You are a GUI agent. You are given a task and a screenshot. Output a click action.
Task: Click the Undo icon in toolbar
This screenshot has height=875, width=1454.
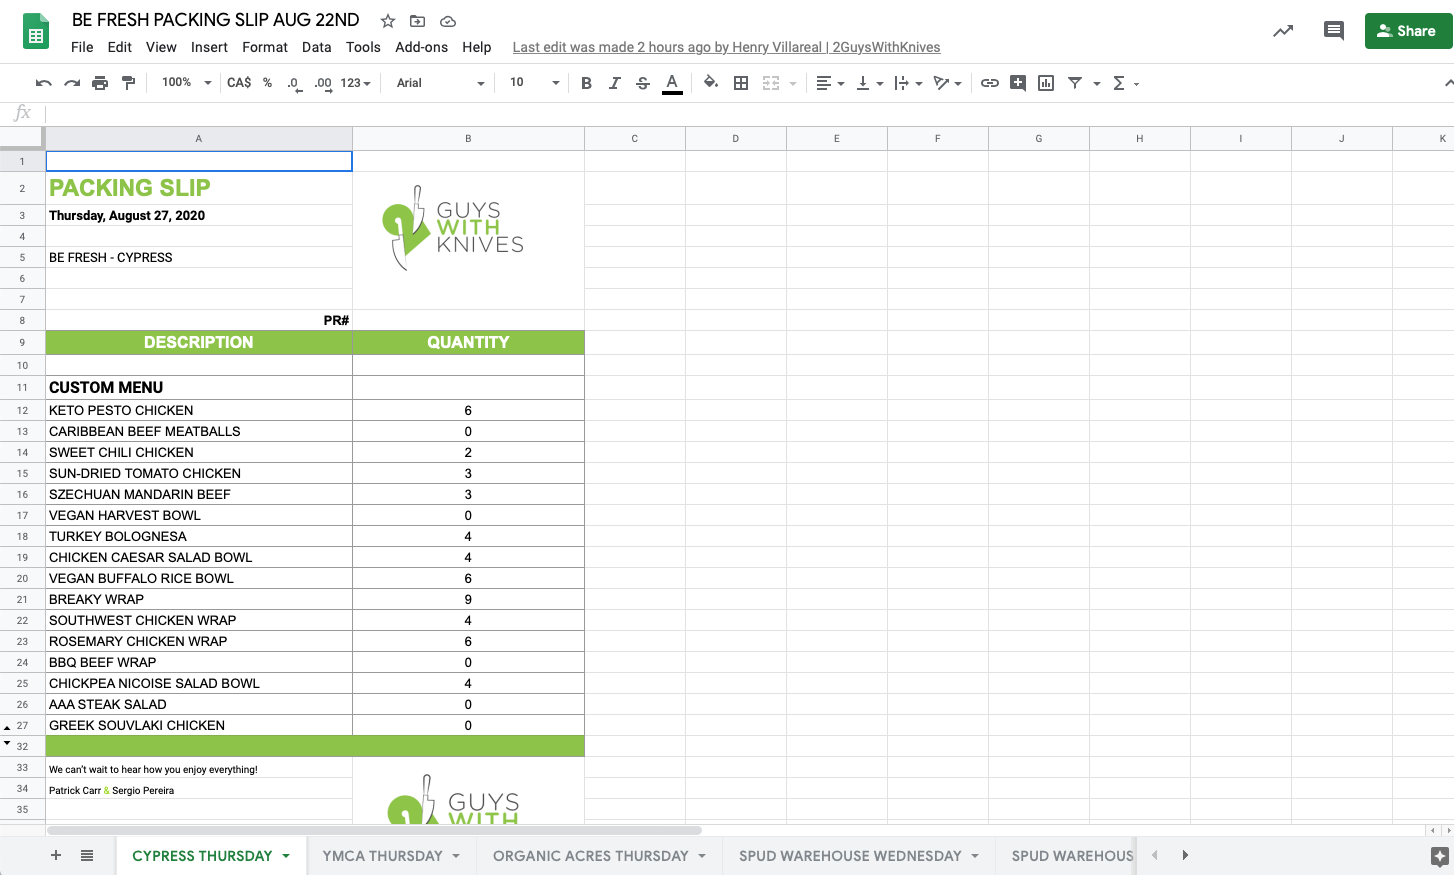point(43,83)
